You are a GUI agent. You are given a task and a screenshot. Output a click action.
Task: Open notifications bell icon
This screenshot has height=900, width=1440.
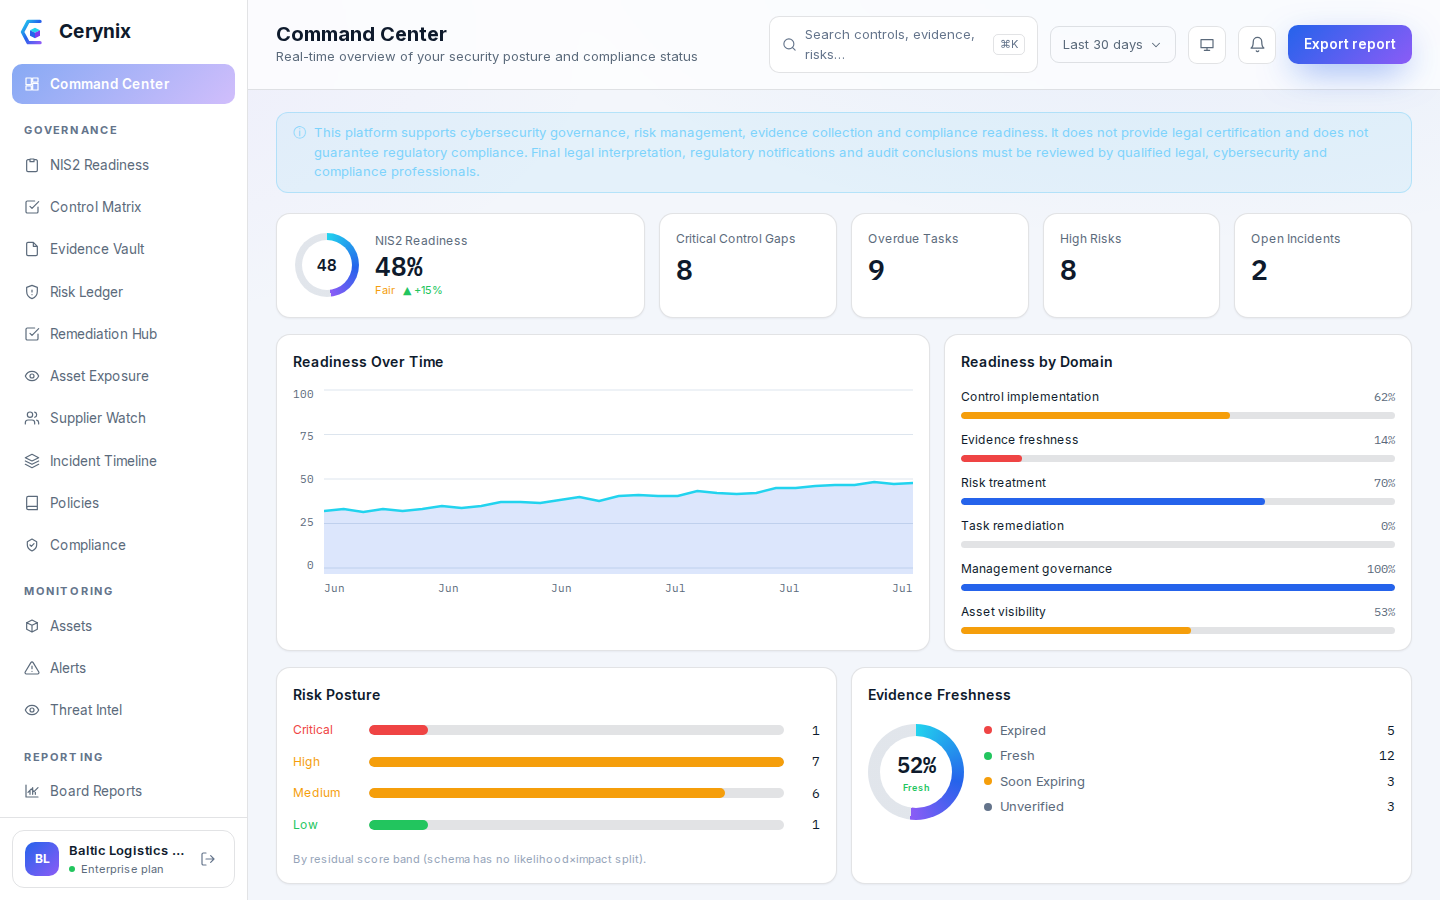coord(1257,45)
